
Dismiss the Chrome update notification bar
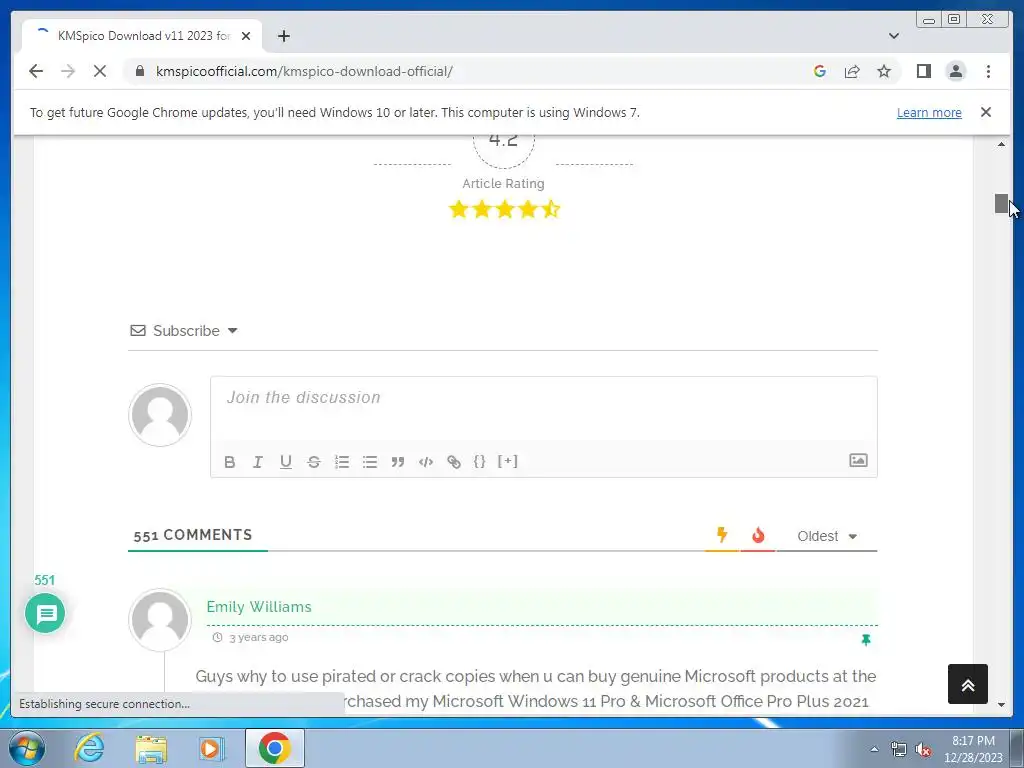985,112
